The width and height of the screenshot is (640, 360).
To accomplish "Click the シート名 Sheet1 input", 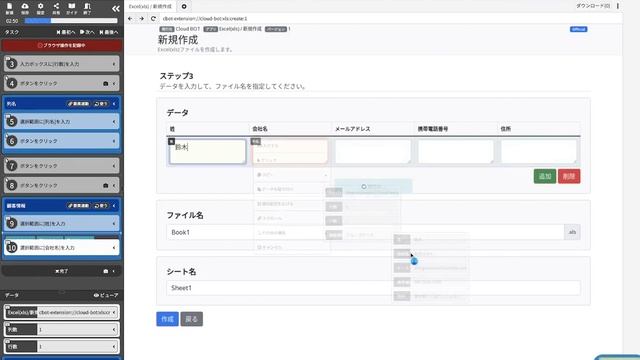I will 373,288.
